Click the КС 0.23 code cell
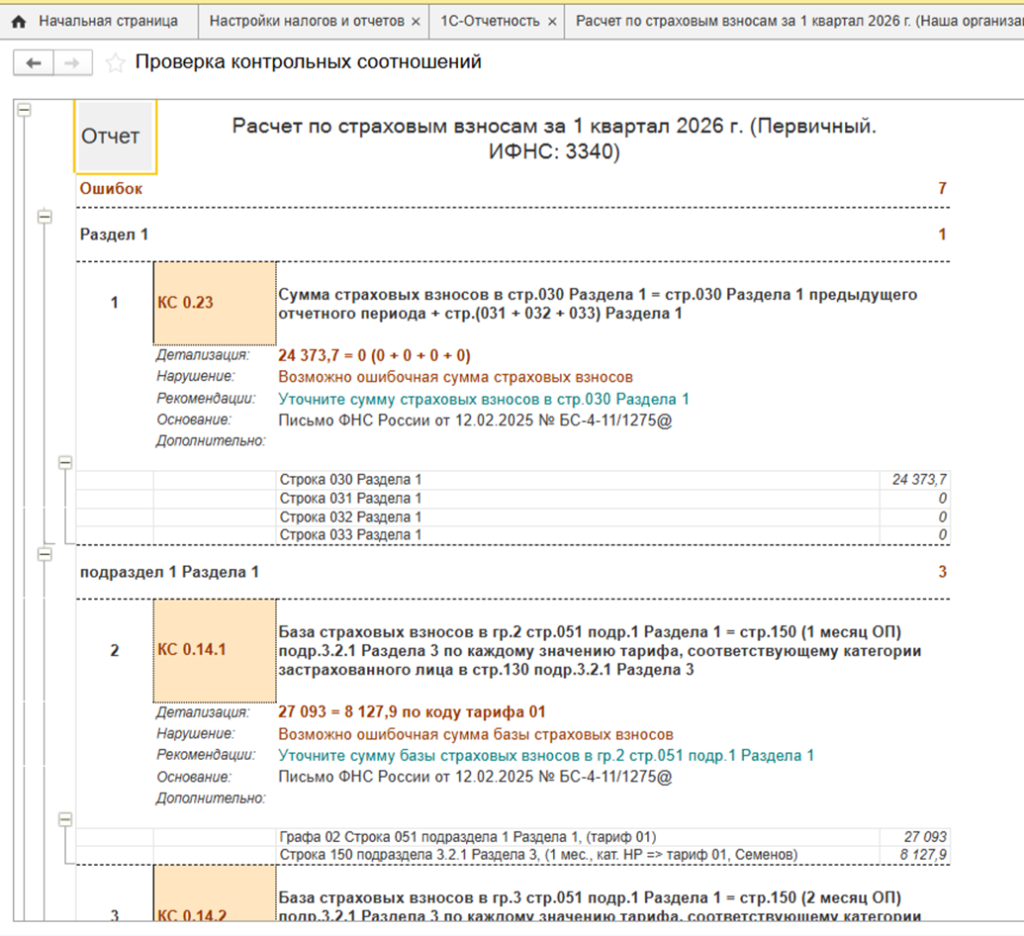The height and width of the screenshot is (936, 1024). (x=215, y=301)
